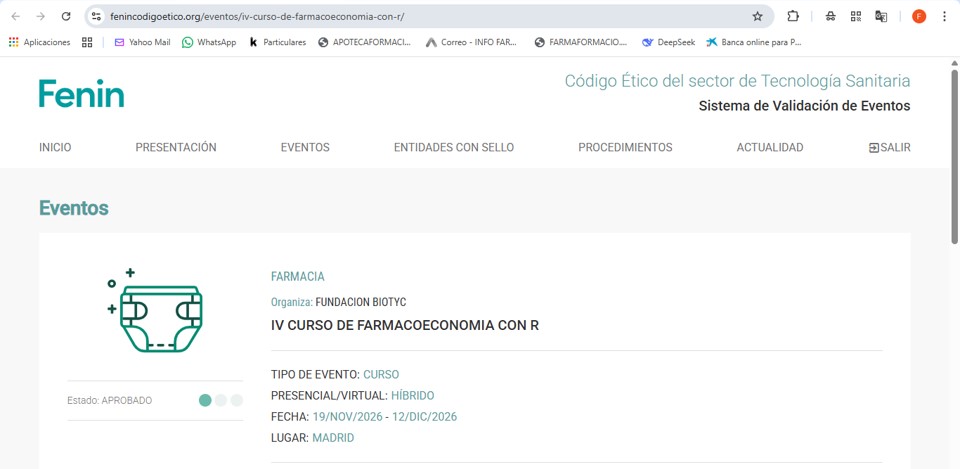Click the diaper event category image

155,311
